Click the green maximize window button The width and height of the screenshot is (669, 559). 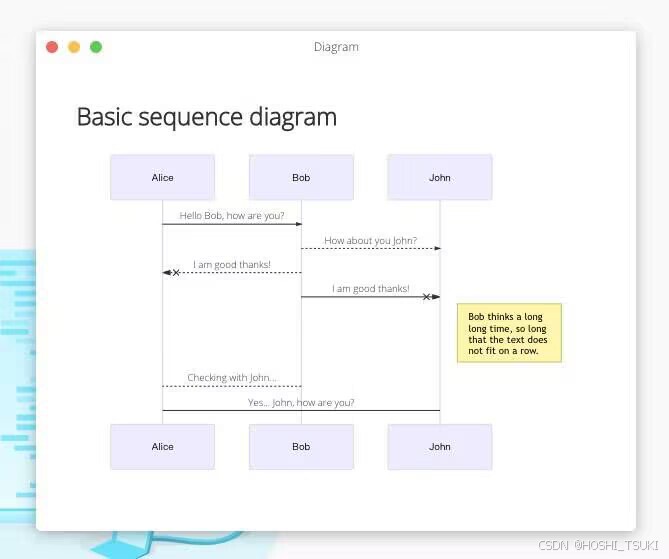tap(96, 47)
